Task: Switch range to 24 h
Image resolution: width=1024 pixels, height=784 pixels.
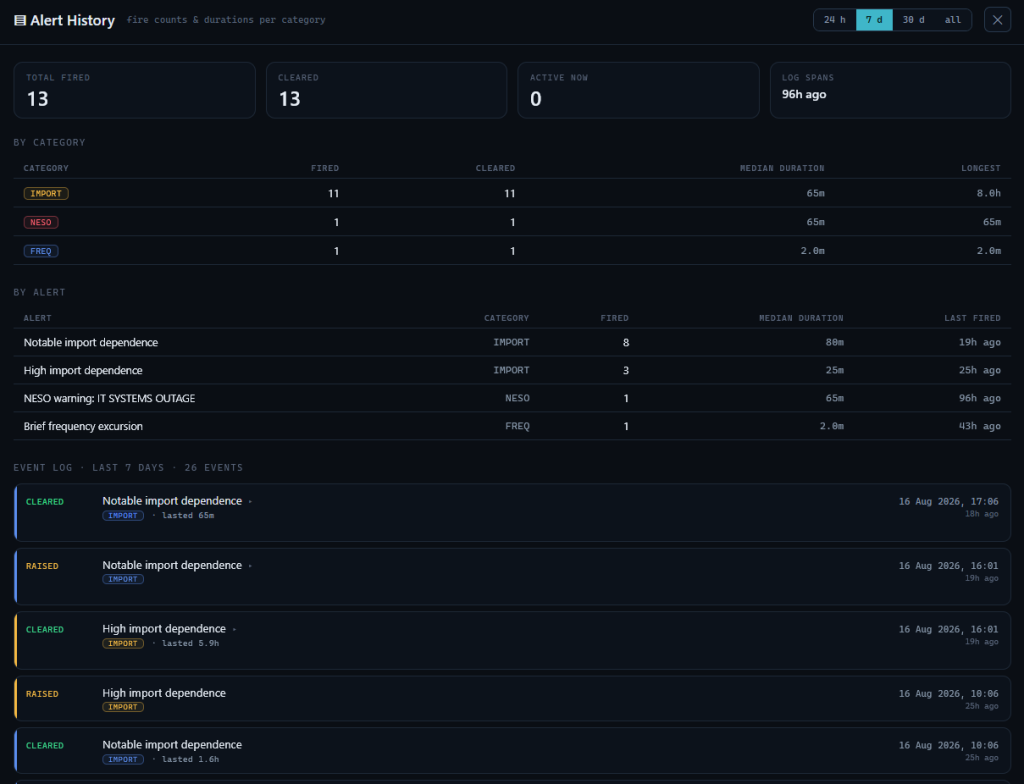Action: pyautogui.click(x=835, y=20)
